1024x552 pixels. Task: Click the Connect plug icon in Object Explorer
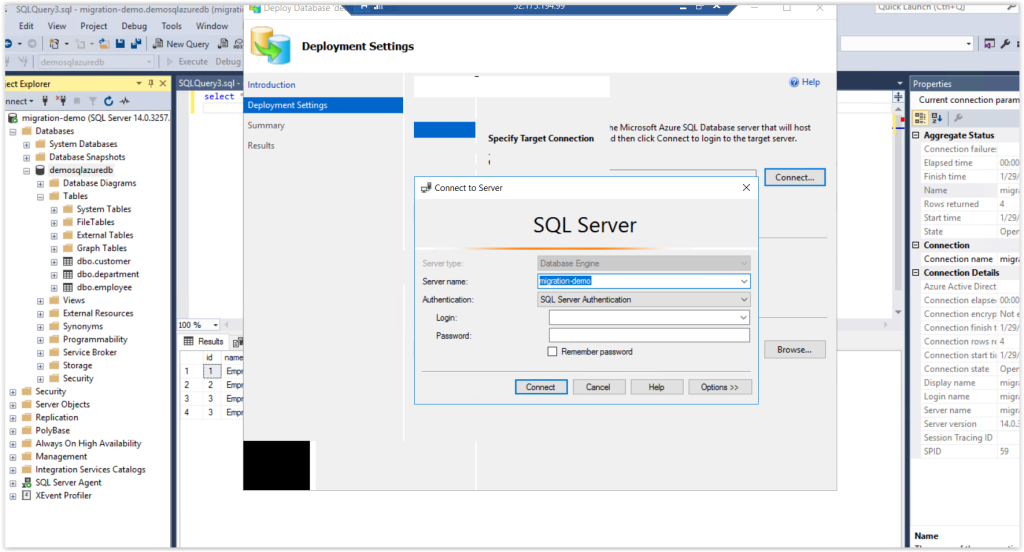coord(45,101)
